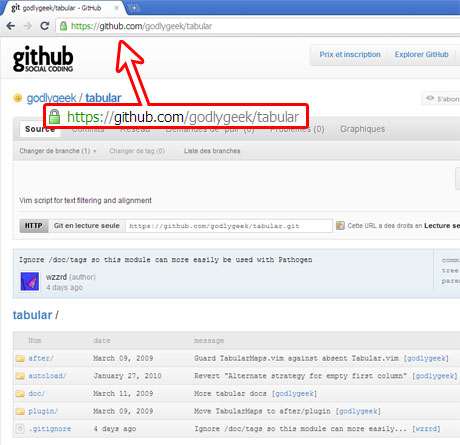
Task: Select Git en lecture seule button
Action: [x=87, y=226]
